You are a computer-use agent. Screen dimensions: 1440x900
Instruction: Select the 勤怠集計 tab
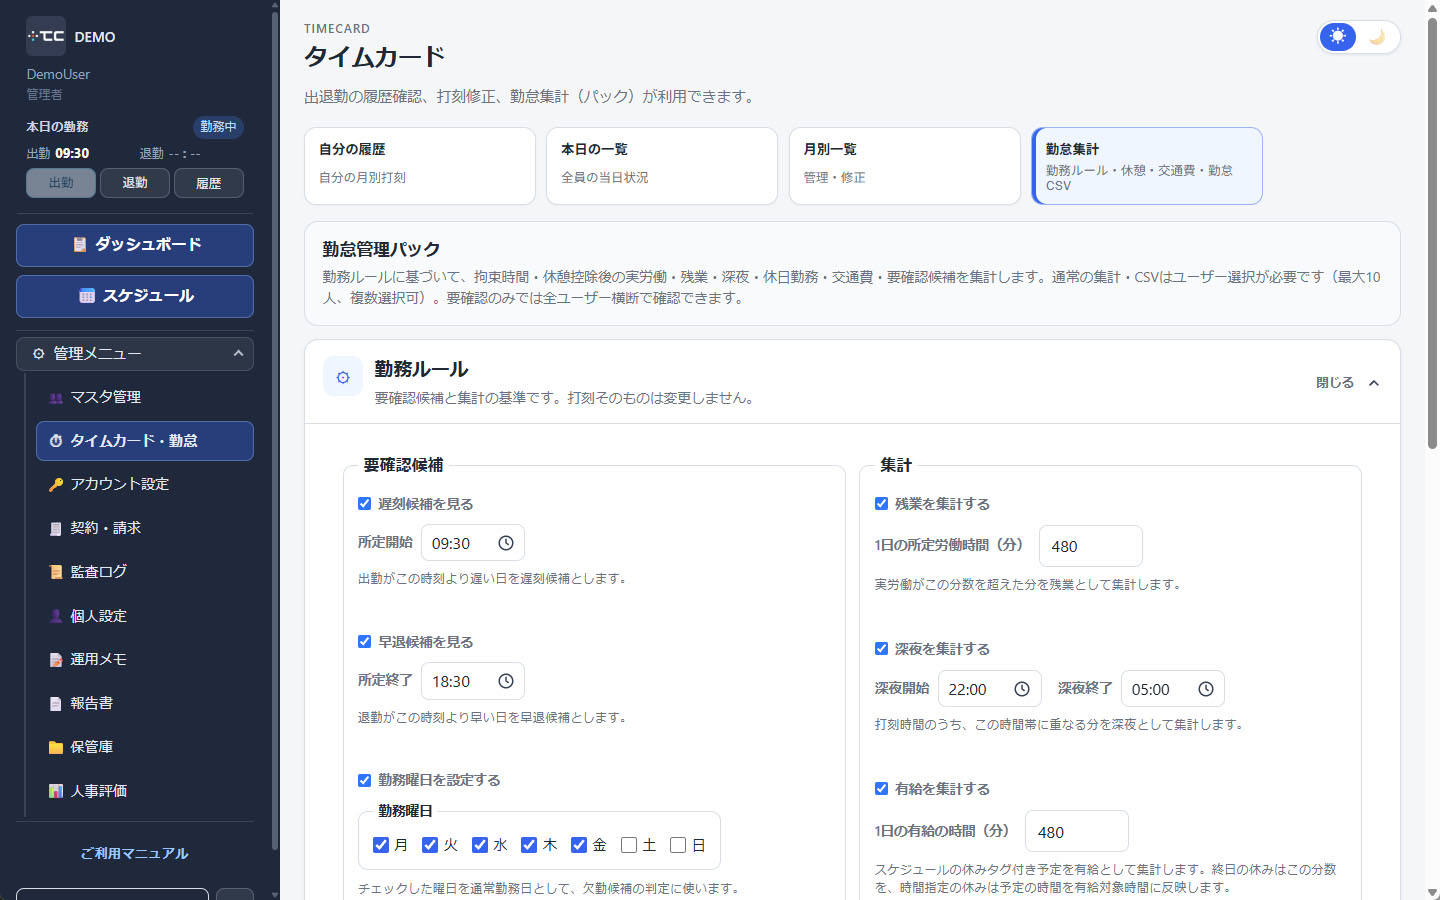click(x=1147, y=166)
